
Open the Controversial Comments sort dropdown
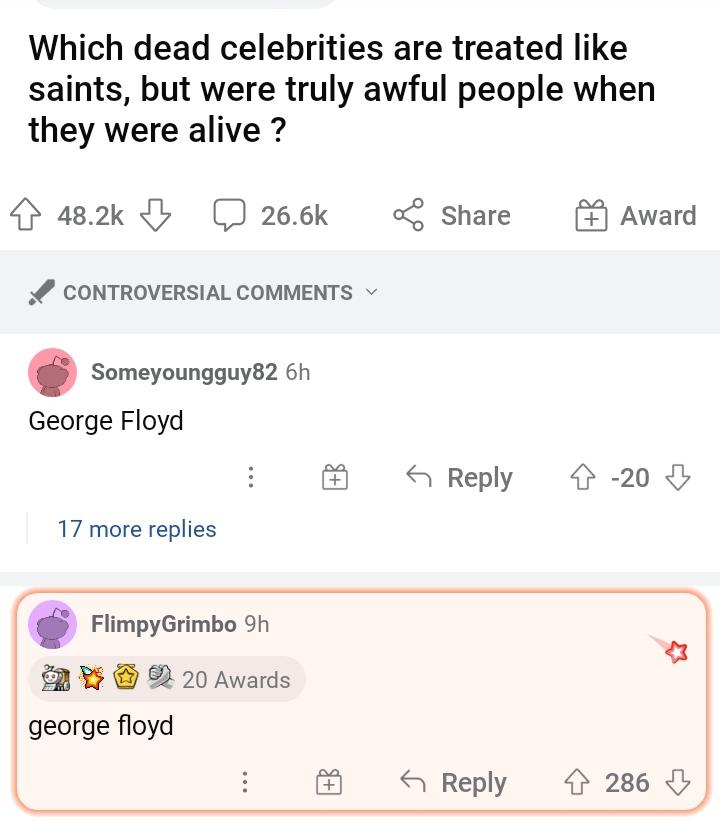(205, 293)
